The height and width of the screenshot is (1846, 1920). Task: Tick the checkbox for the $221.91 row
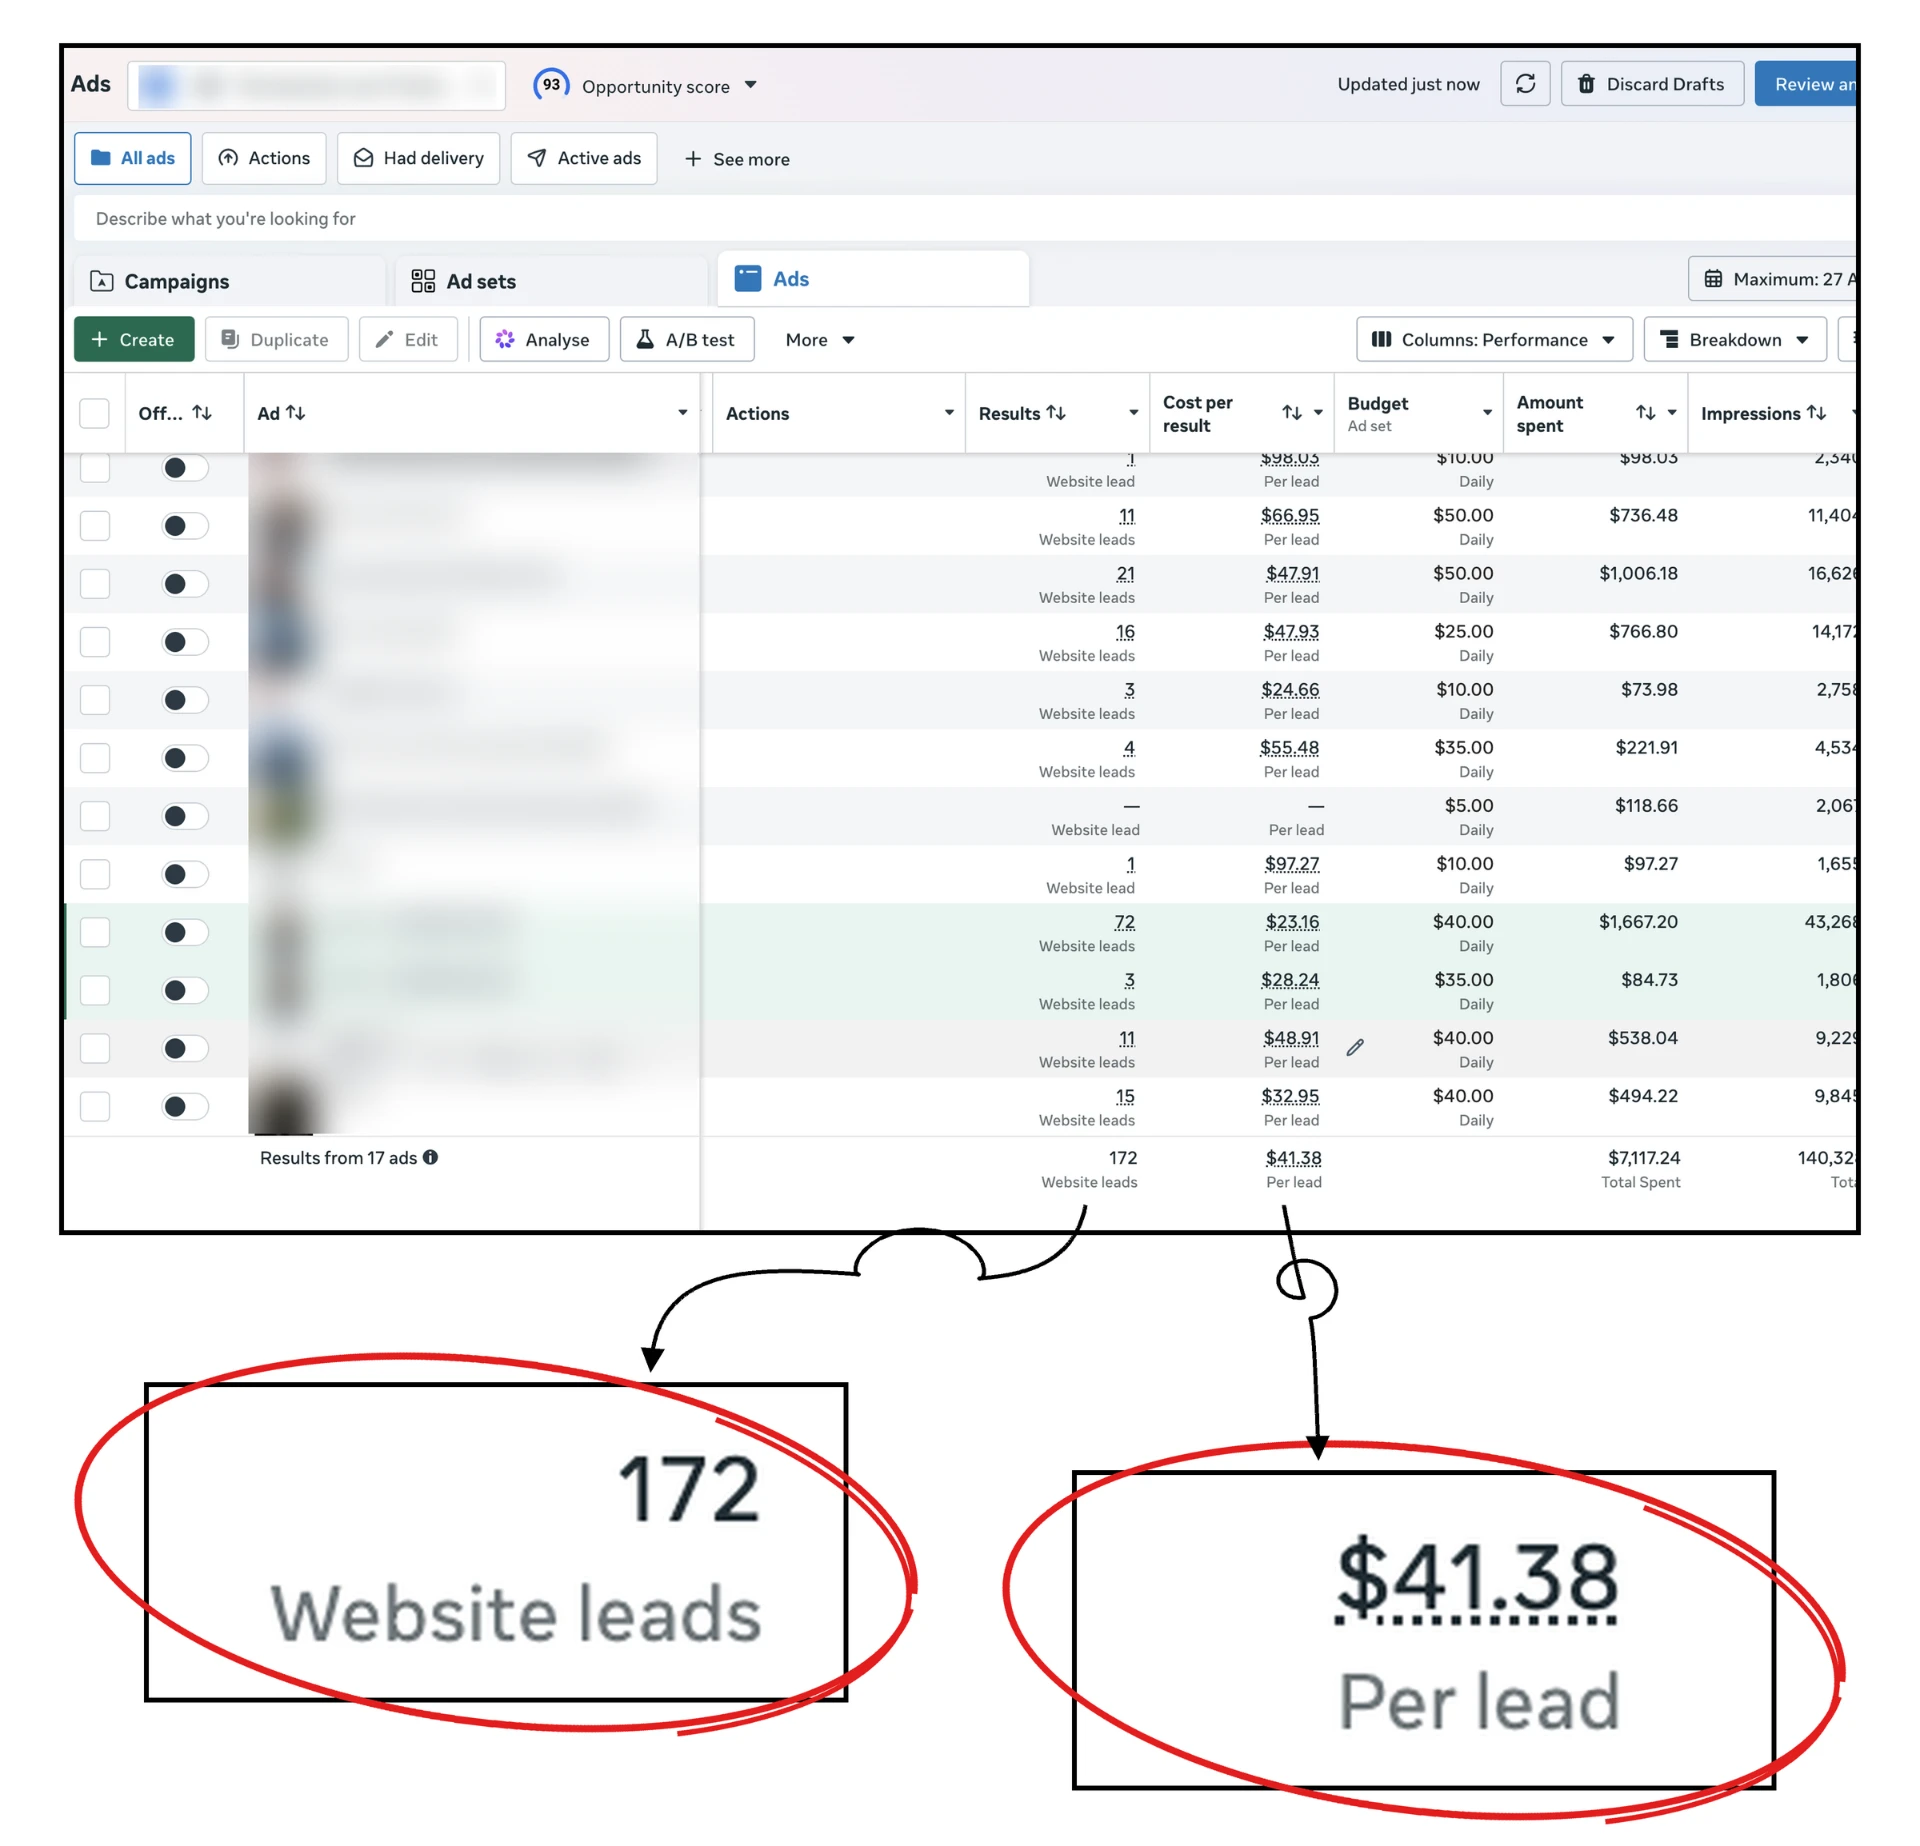(x=95, y=758)
